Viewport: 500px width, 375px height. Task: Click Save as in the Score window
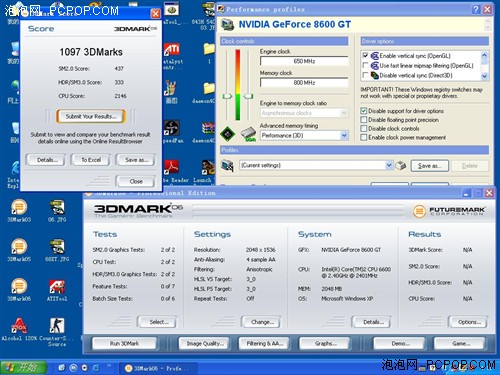tap(136, 160)
